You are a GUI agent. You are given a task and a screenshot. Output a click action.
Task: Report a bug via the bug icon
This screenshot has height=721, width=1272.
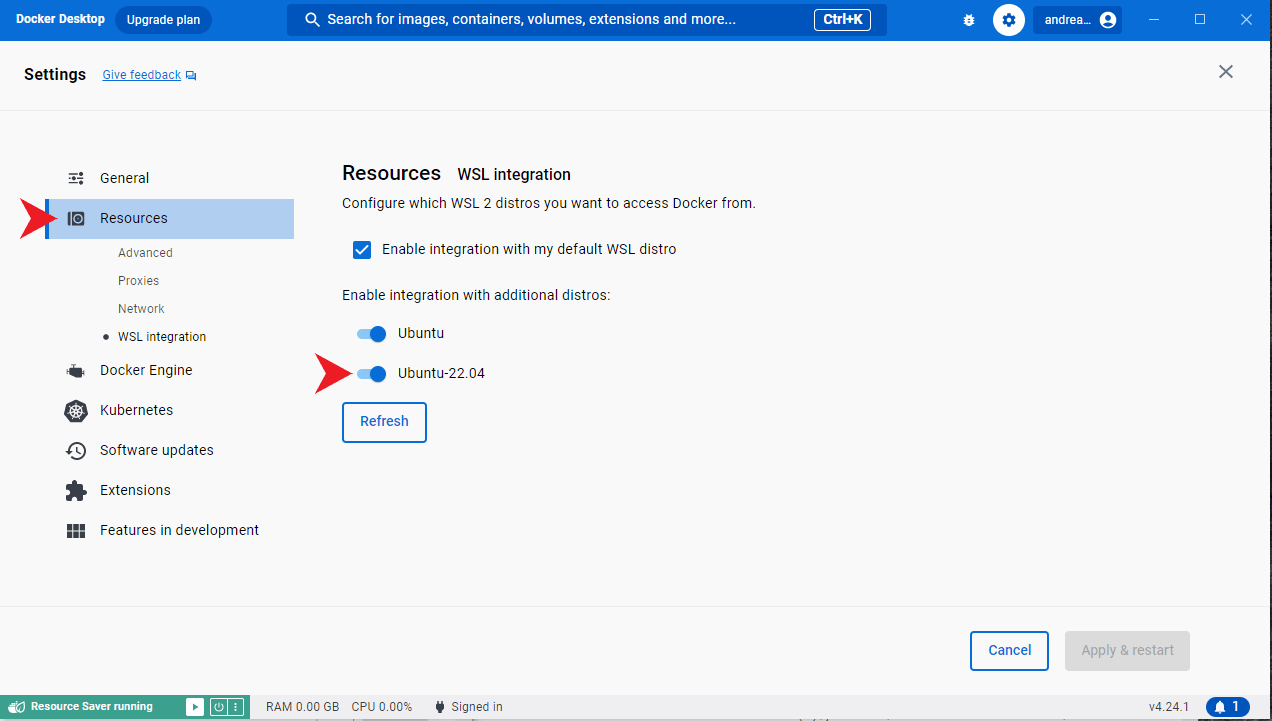pyautogui.click(x=968, y=19)
